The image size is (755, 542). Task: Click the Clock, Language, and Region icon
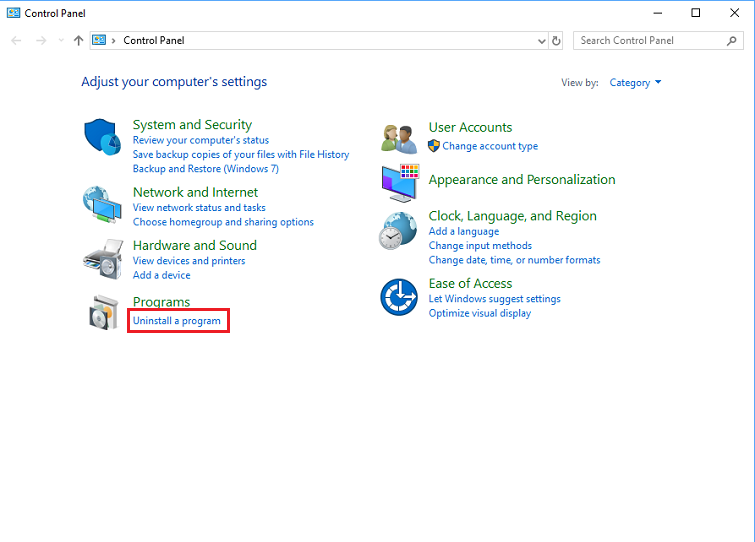pyautogui.click(x=398, y=231)
